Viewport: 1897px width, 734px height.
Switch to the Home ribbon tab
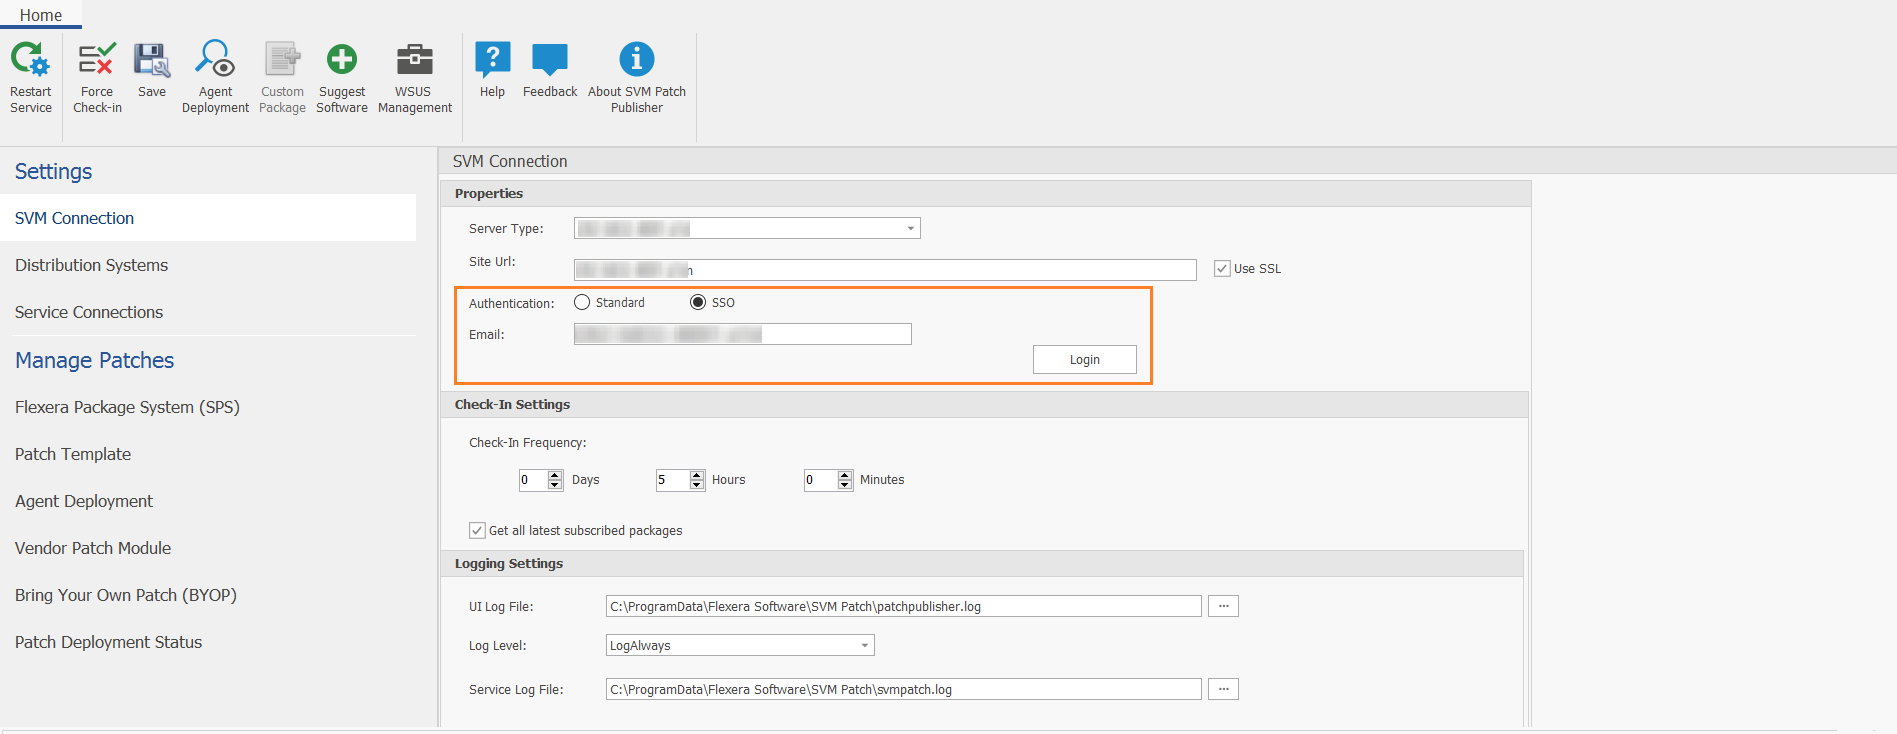[41, 15]
